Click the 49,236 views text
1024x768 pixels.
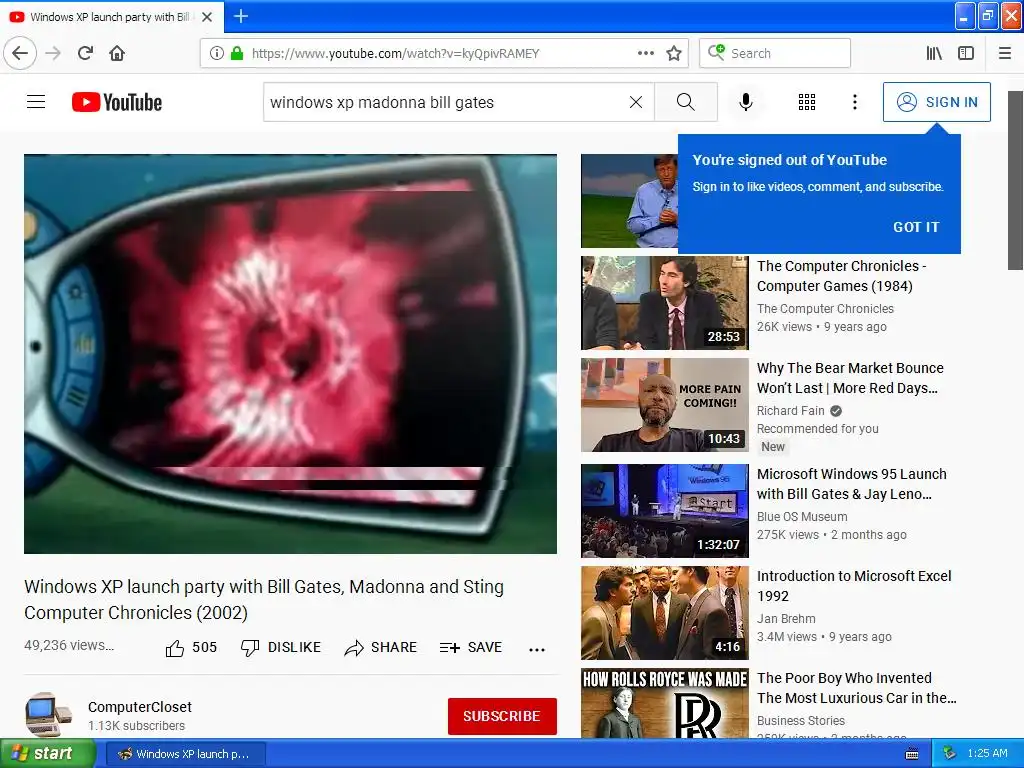pyautogui.click(x=69, y=645)
